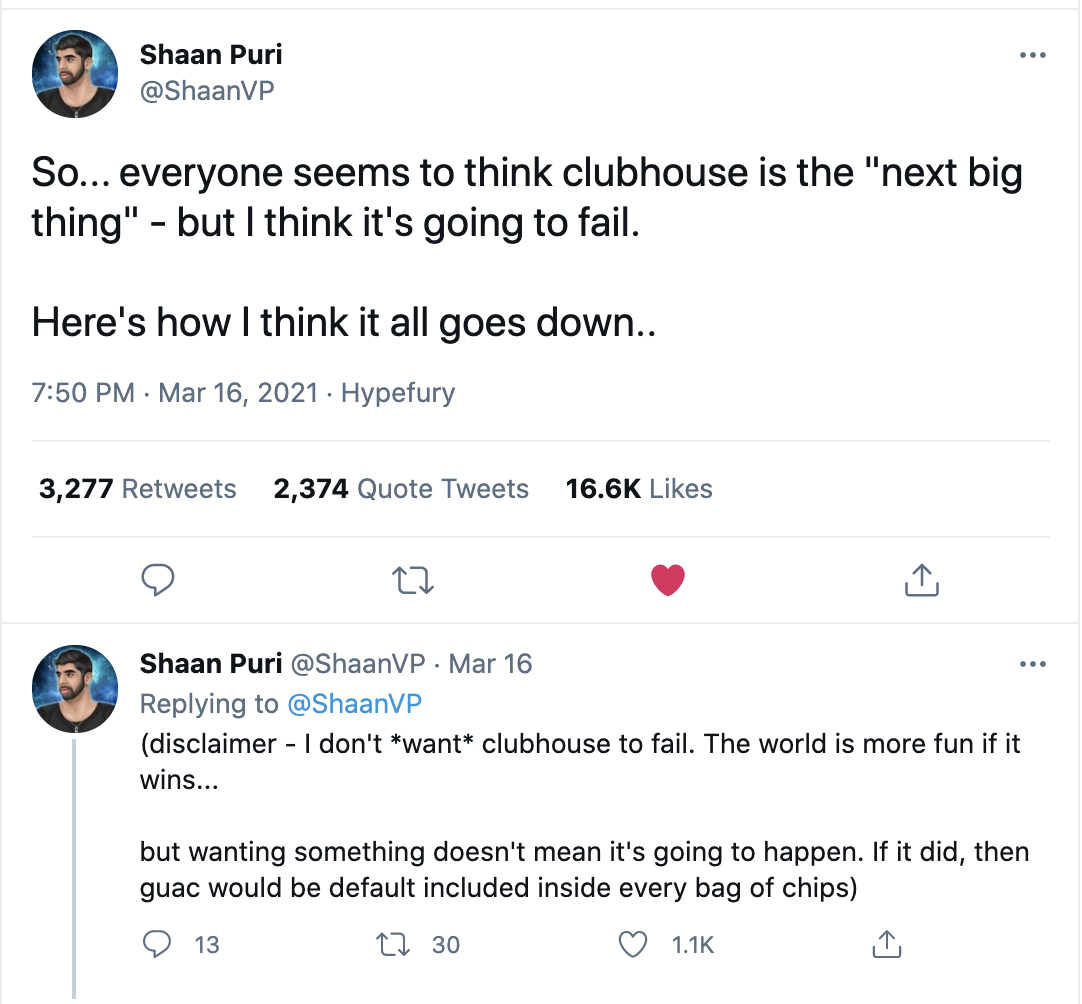The image size is (1082, 1004).
Task: Like the disclaimer reply with 1.1K likes
Action: click(x=632, y=944)
